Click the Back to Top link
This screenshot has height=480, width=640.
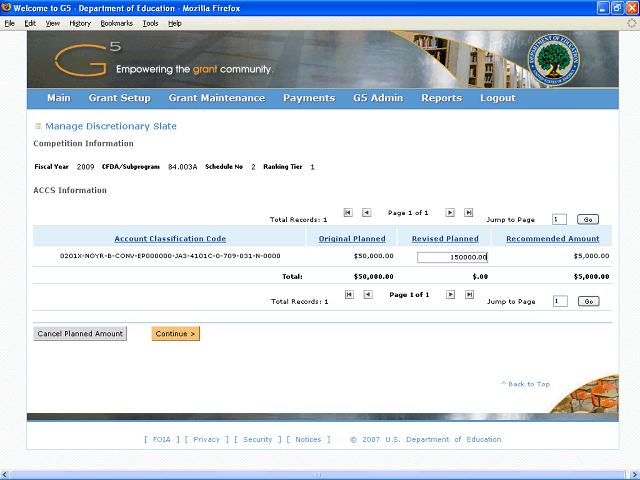[x=526, y=384]
